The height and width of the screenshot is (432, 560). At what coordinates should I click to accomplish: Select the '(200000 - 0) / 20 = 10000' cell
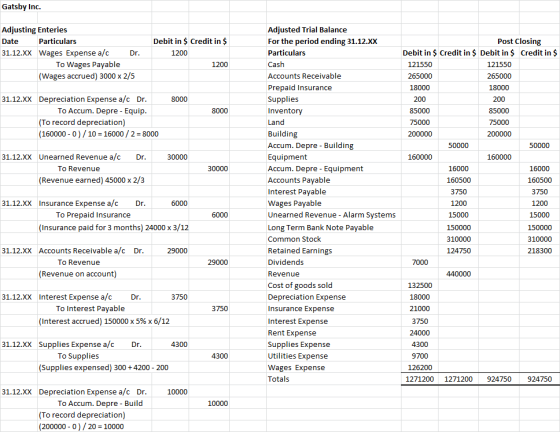click(81, 426)
